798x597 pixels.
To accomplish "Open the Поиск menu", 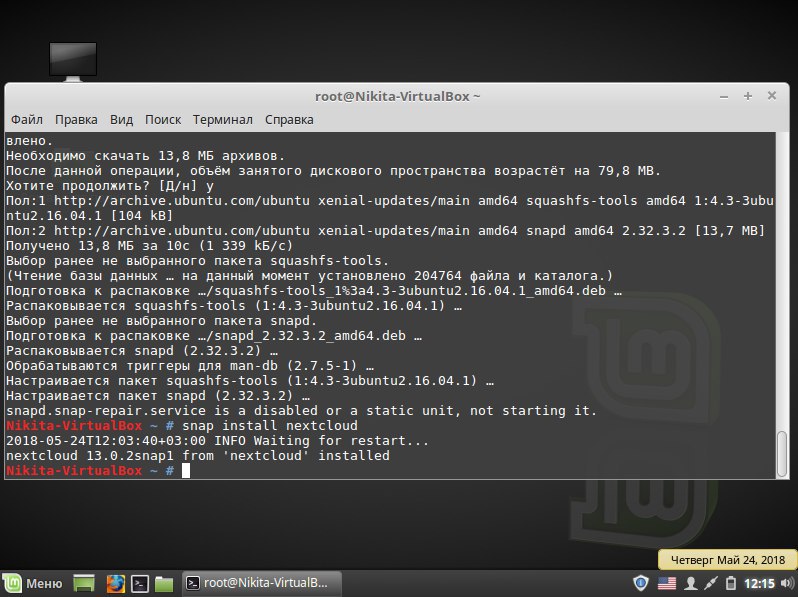I will [163, 120].
